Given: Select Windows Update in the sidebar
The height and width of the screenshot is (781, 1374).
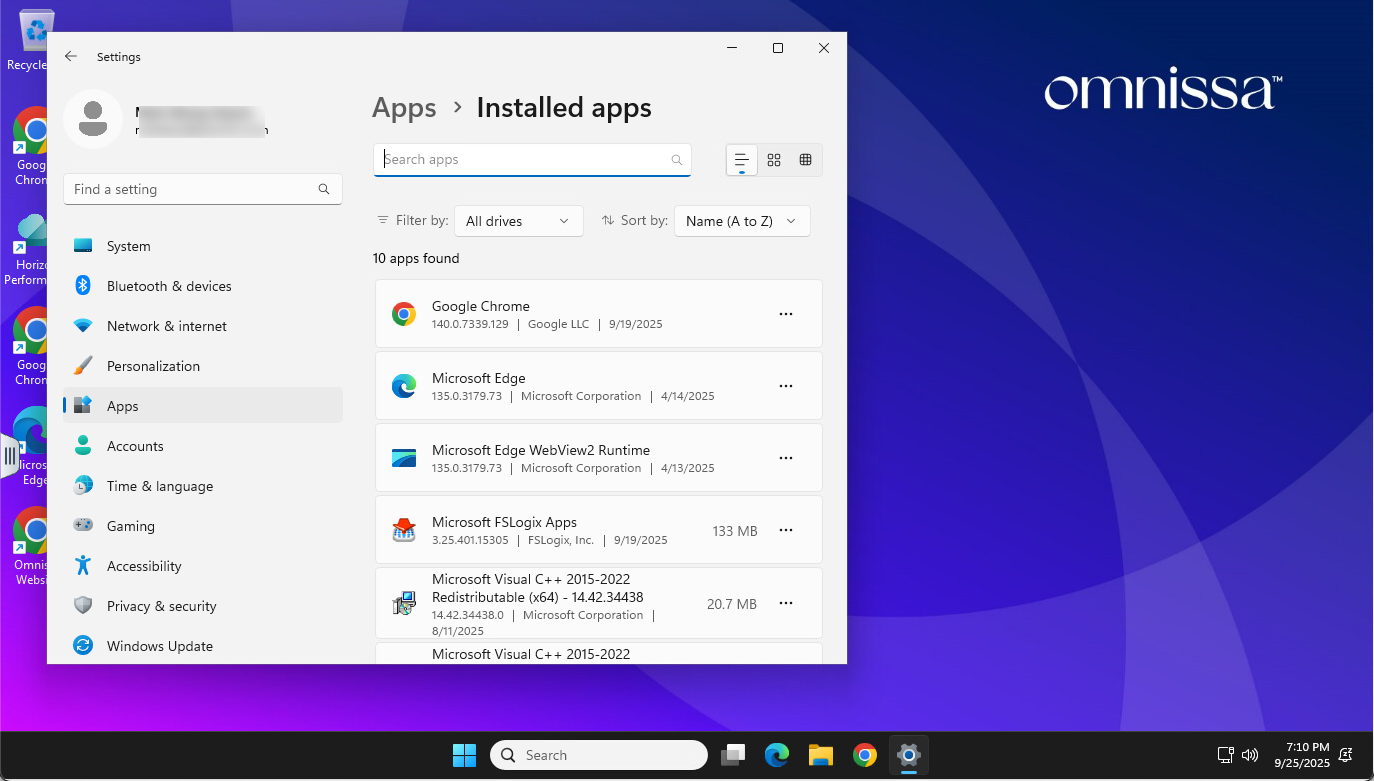Looking at the screenshot, I should coord(159,646).
